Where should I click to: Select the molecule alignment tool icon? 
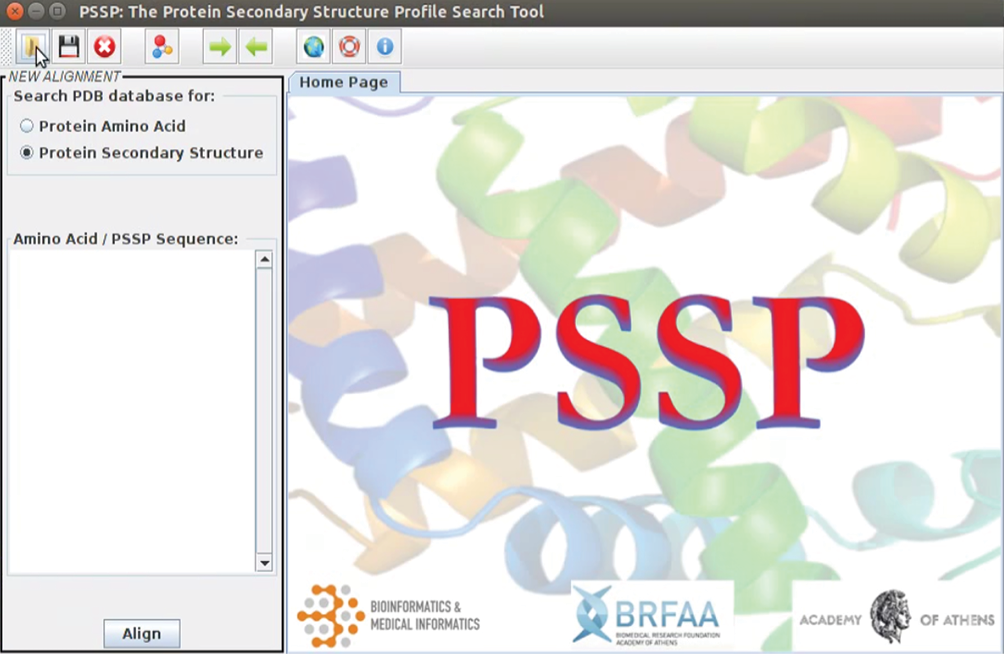click(x=162, y=46)
